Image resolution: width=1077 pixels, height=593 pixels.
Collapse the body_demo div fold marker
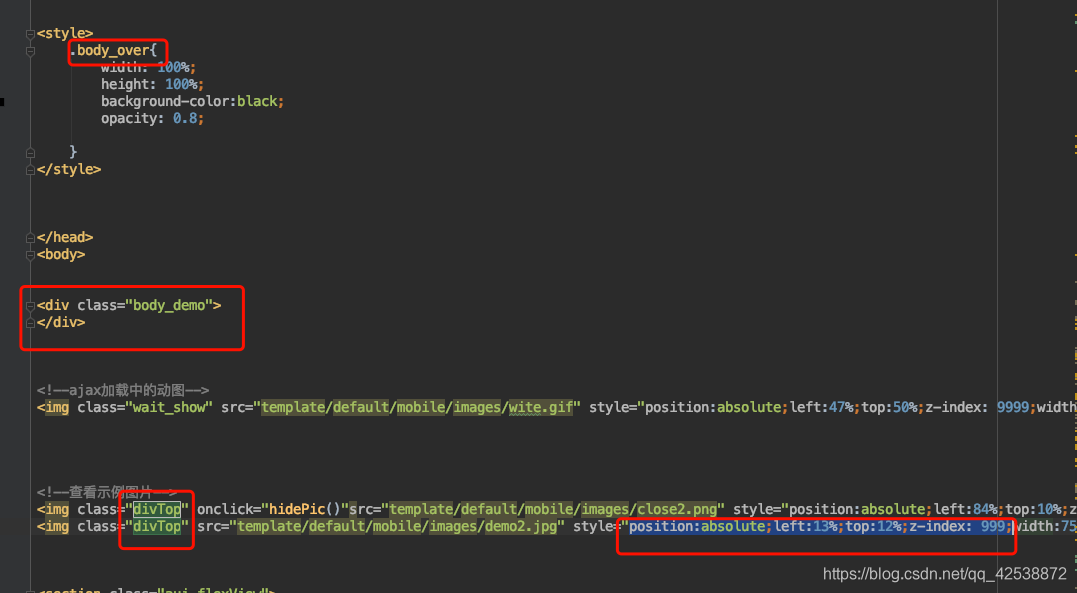pyautogui.click(x=30, y=306)
